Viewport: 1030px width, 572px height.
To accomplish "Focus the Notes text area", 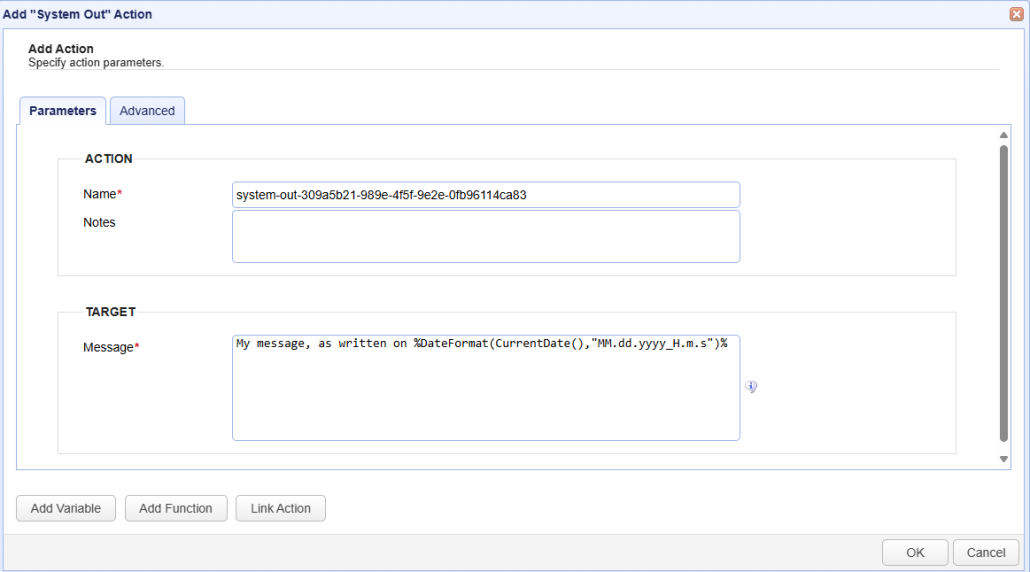I will [x=485, y=236].
